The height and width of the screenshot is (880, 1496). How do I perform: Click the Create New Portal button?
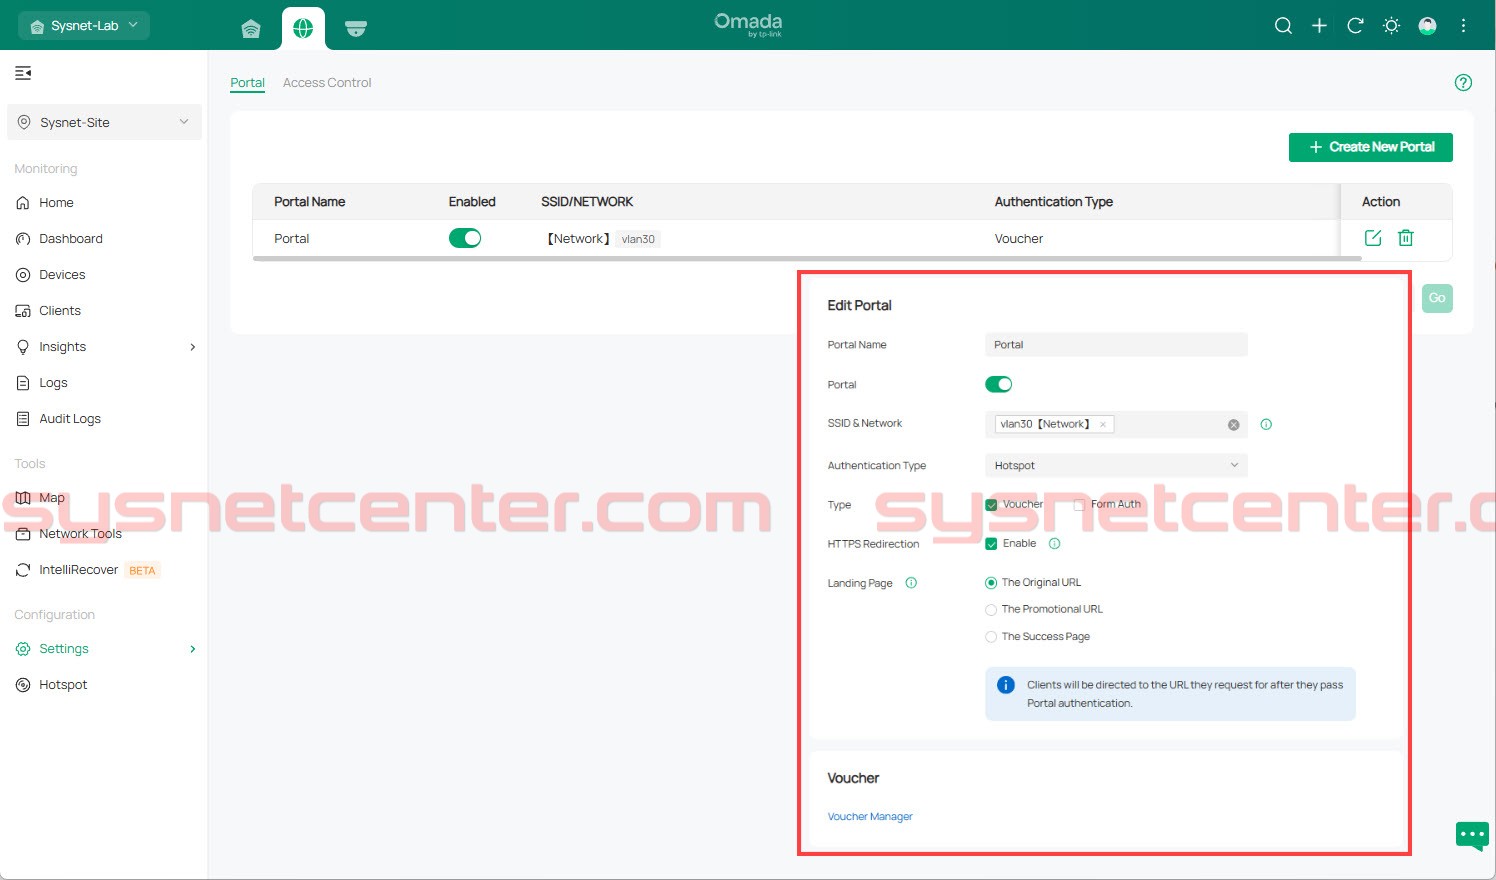[x=1370, y=147]
